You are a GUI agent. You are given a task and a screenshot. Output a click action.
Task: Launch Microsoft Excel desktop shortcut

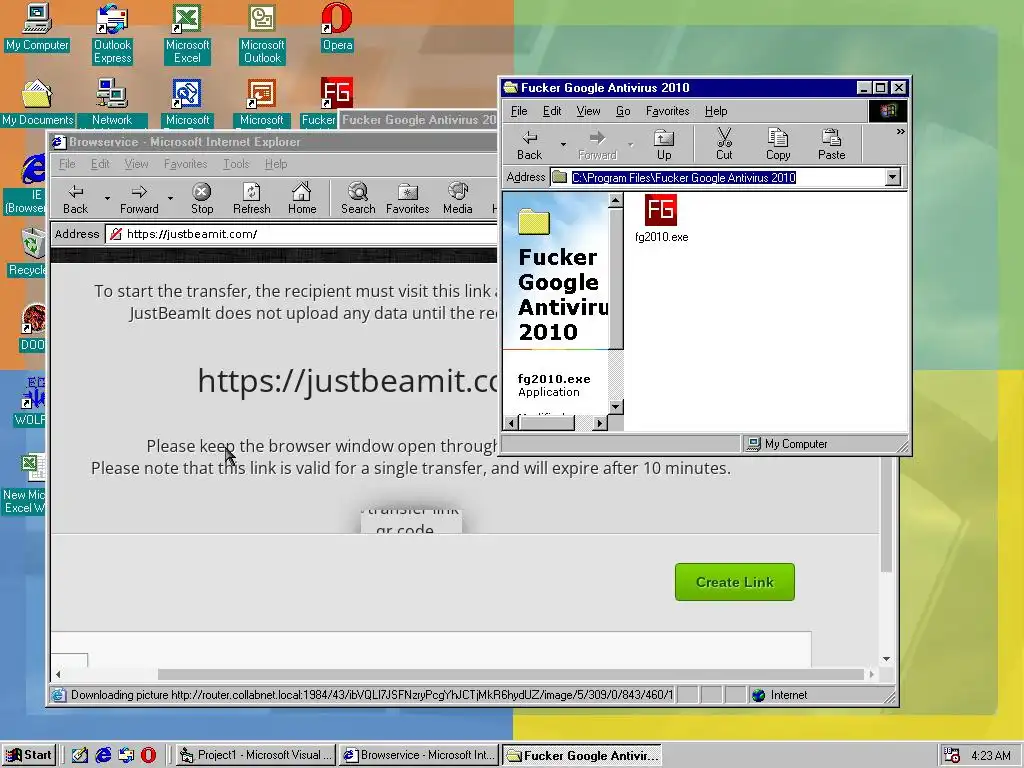187,33
